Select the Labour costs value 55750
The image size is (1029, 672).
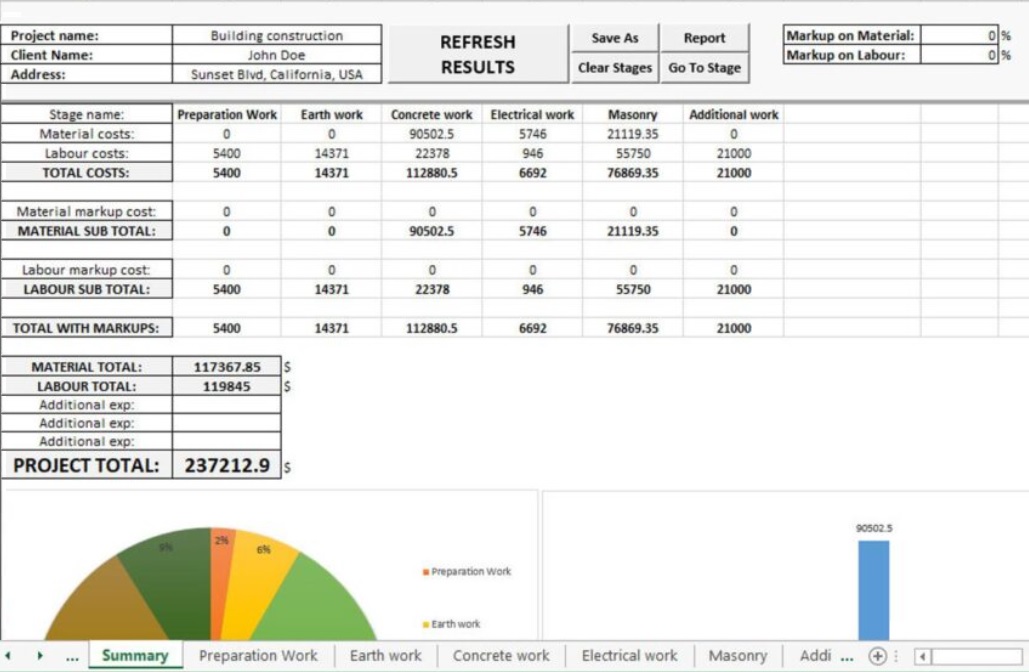tap(633, 154)
